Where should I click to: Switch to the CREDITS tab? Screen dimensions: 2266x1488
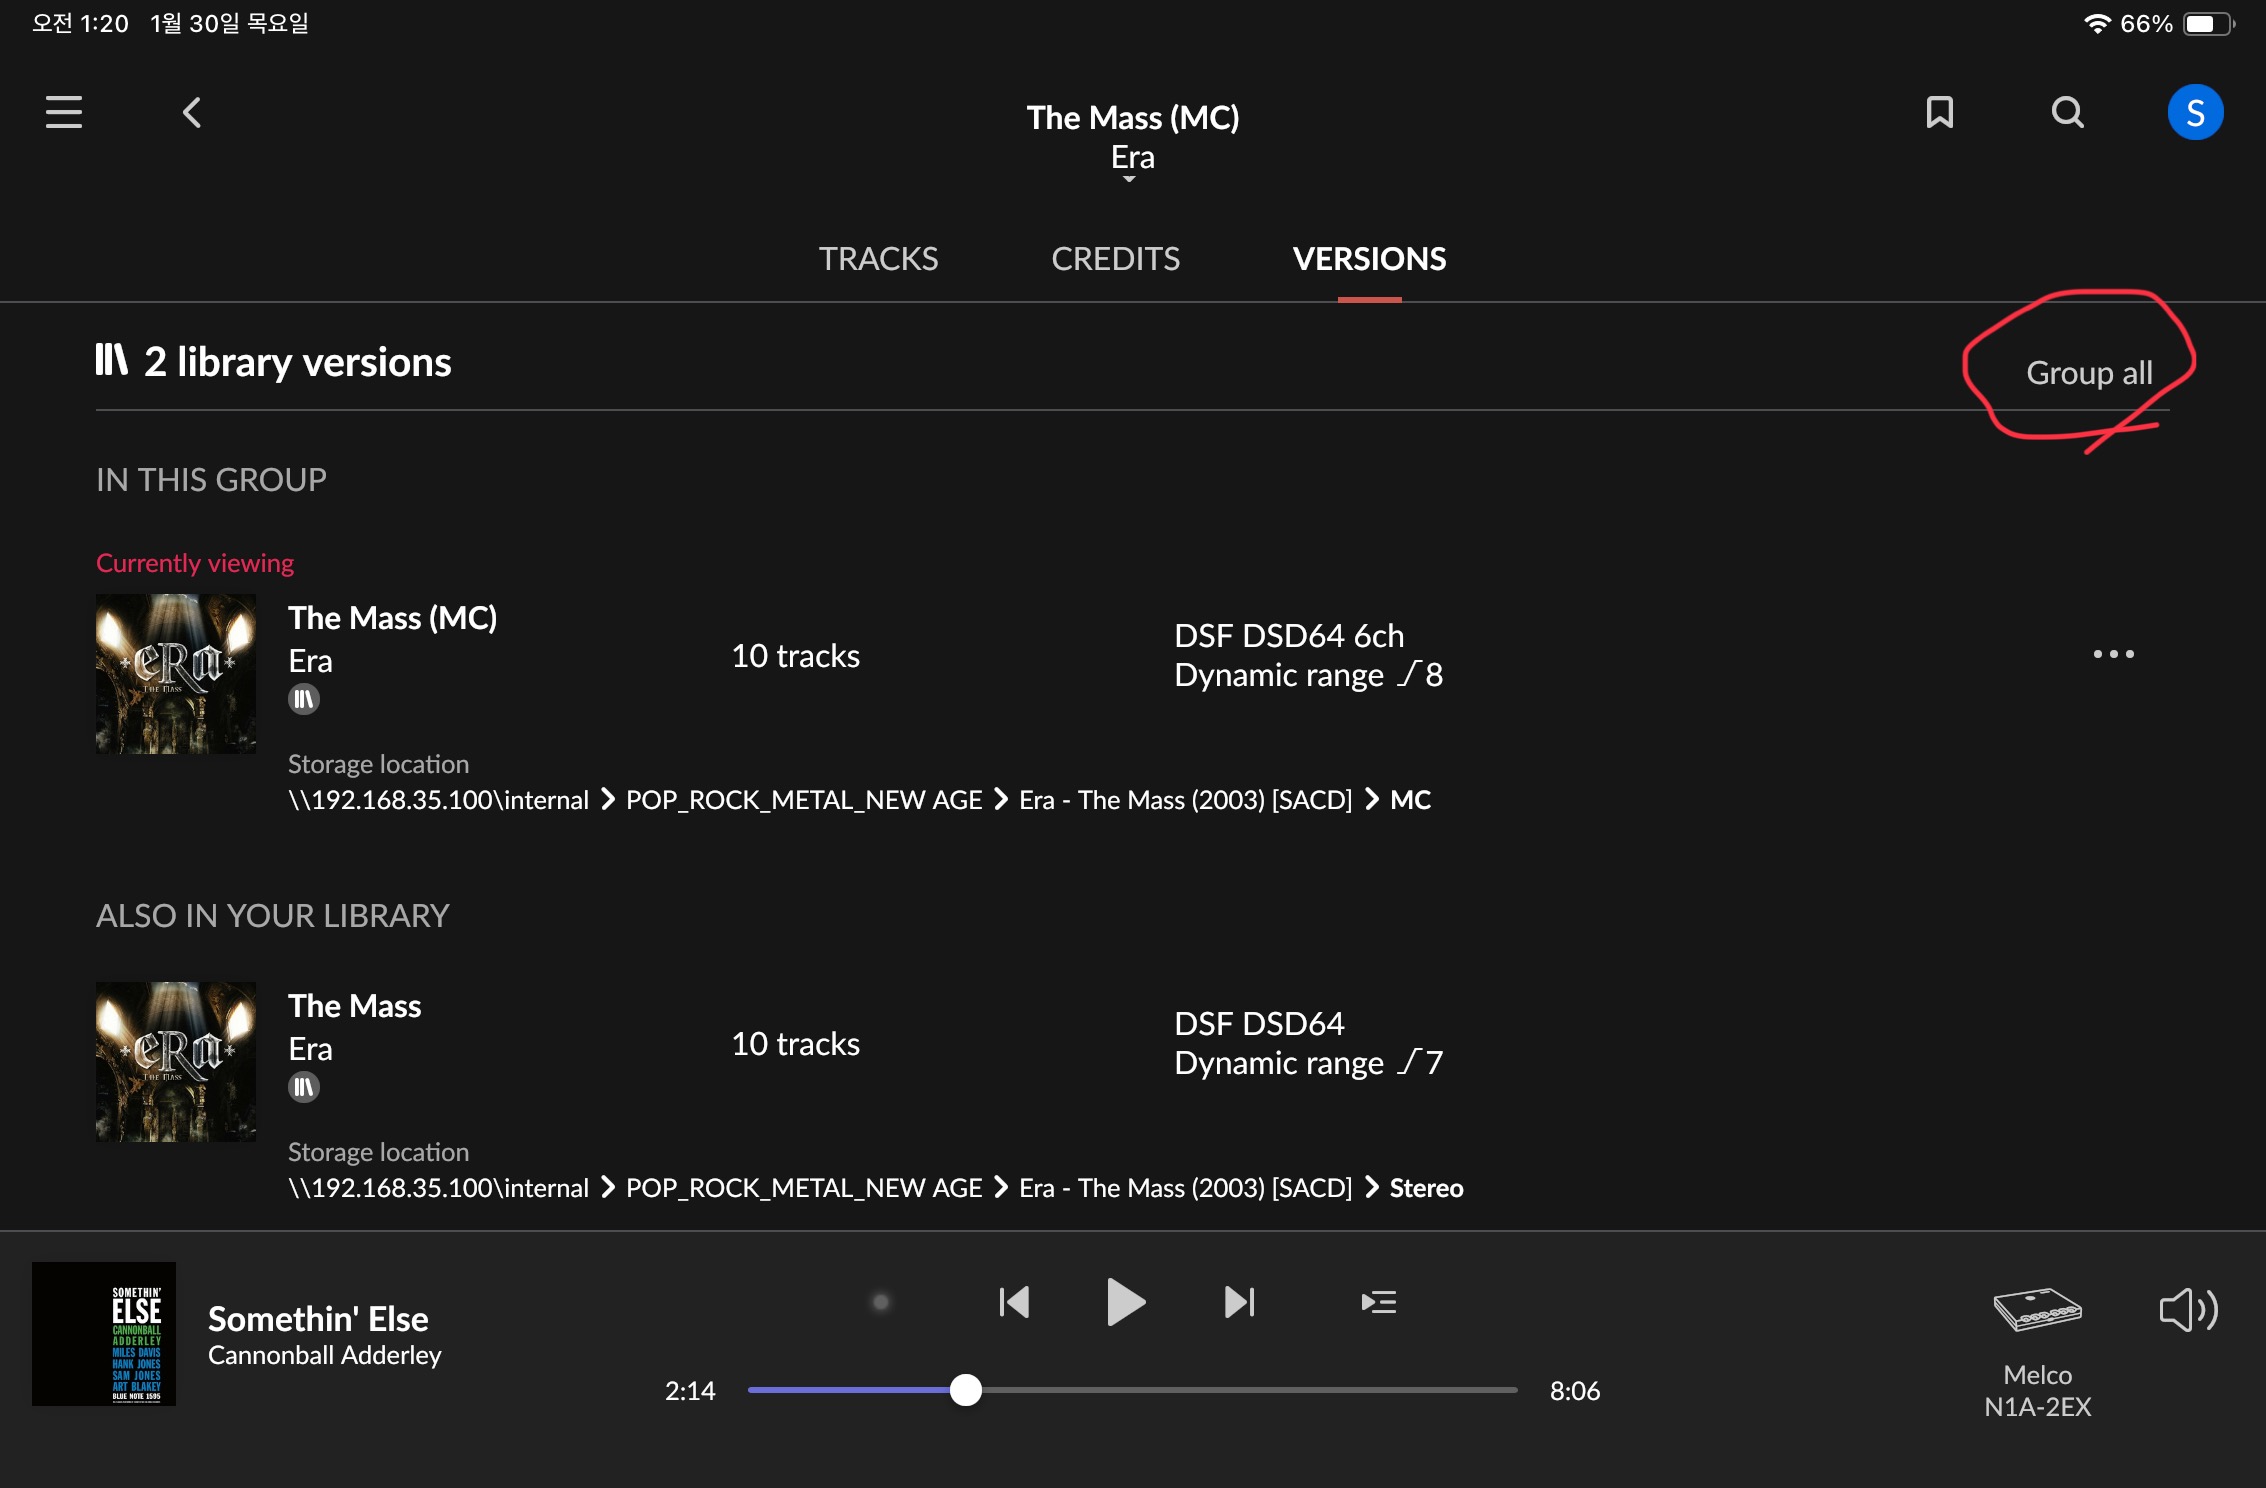1115,259
